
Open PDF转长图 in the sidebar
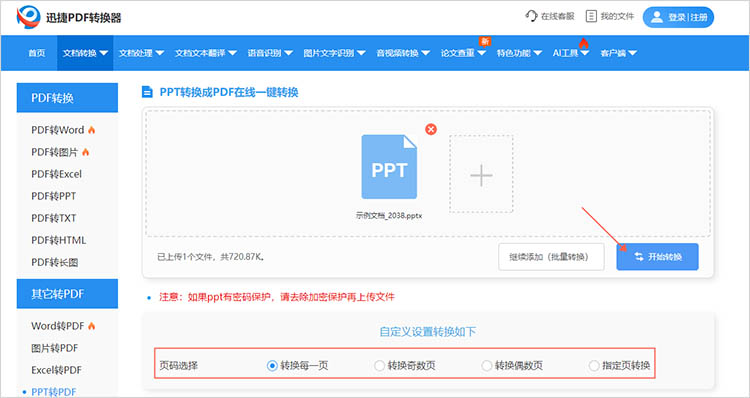pyautogui.click(x=55, y=262)
